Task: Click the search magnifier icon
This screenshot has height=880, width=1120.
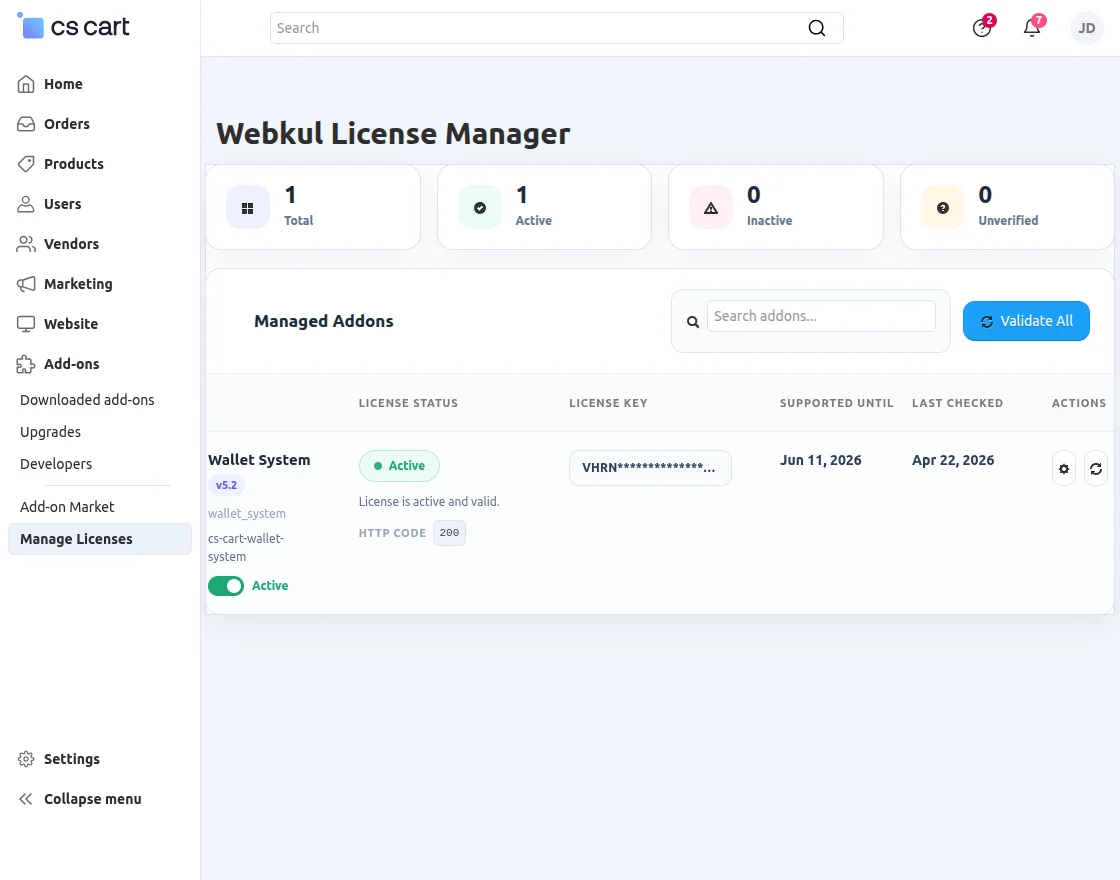Action: coord(816,28)
